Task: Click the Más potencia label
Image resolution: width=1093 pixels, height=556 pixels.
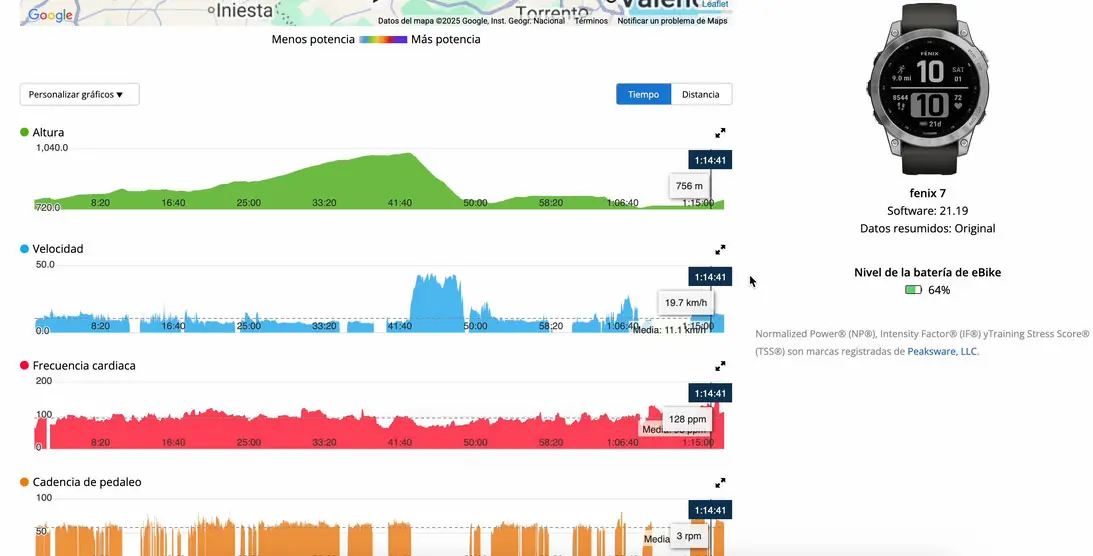Action: coord(445,40)
